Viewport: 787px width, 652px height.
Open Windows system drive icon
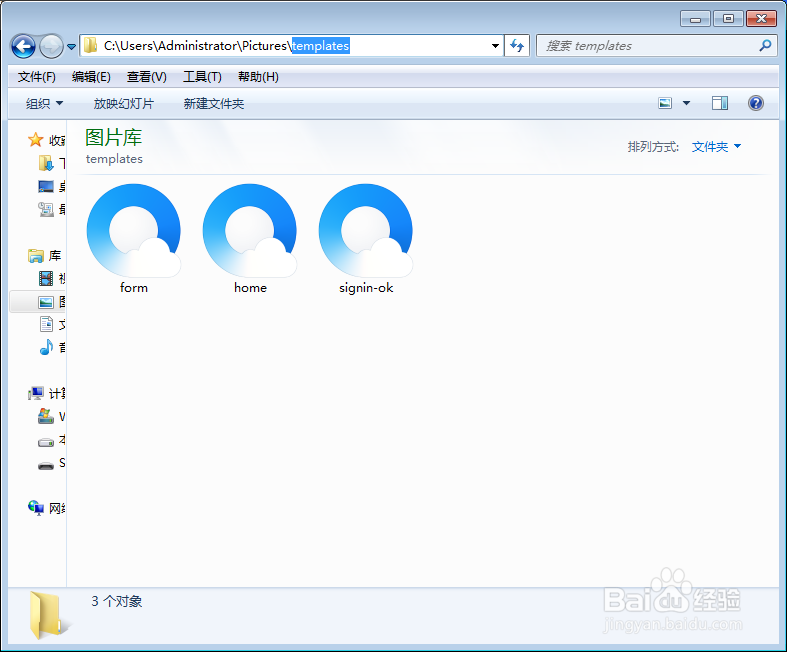tap(46, 416)
